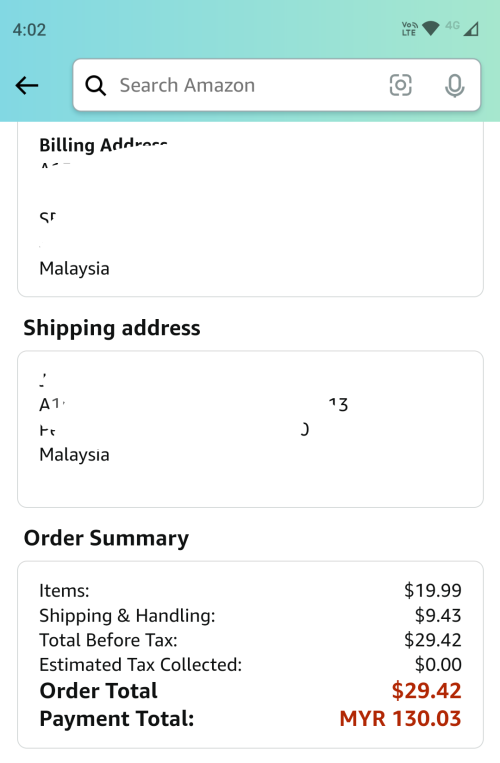The height and width of the screenshot is (763, 500).
Task: Open camera scan search icon
Action: point(401,85)
